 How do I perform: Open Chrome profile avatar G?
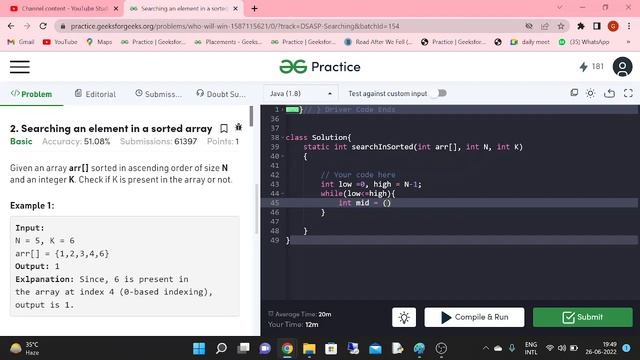tap(613, 26)
